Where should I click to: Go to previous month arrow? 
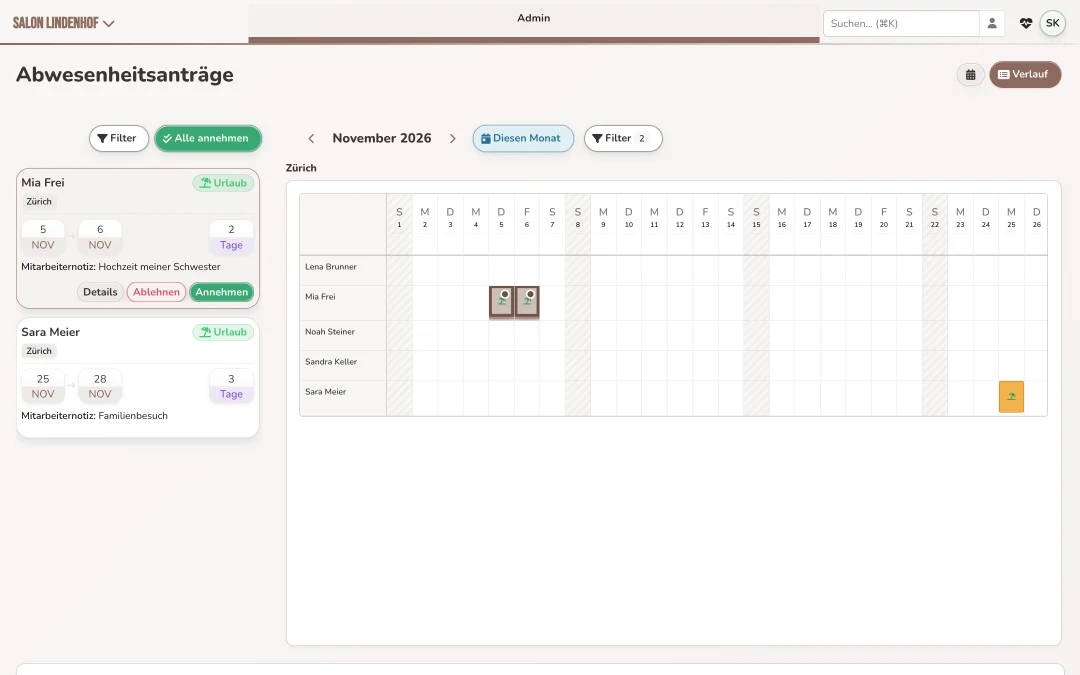[x=311, y=138]
